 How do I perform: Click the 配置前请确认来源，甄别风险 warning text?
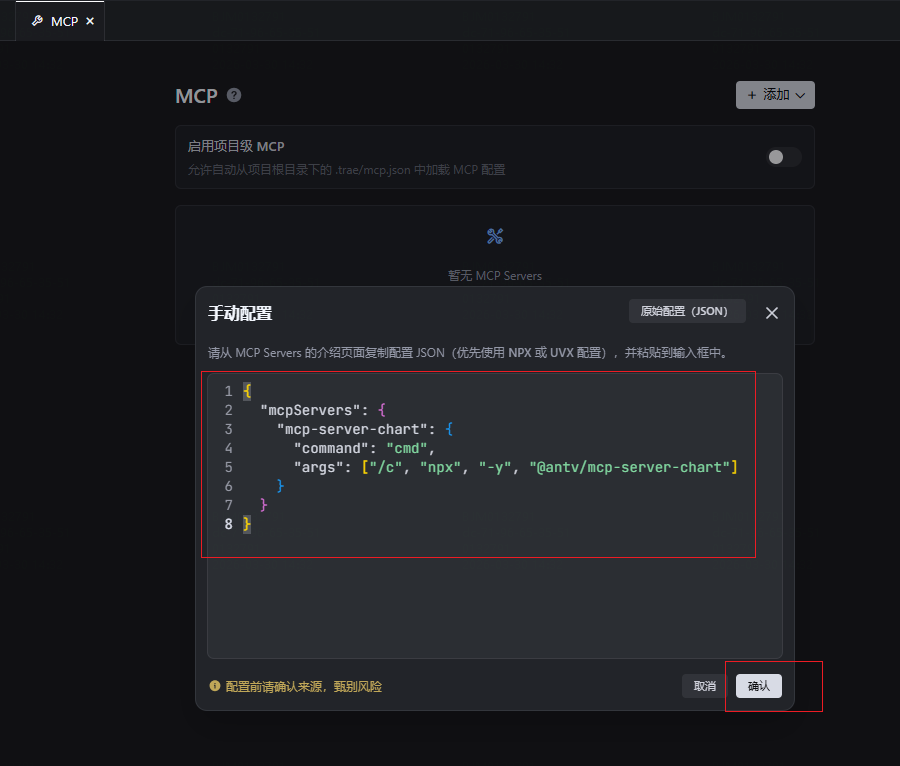pyautogui.click(x=304, y=686)
